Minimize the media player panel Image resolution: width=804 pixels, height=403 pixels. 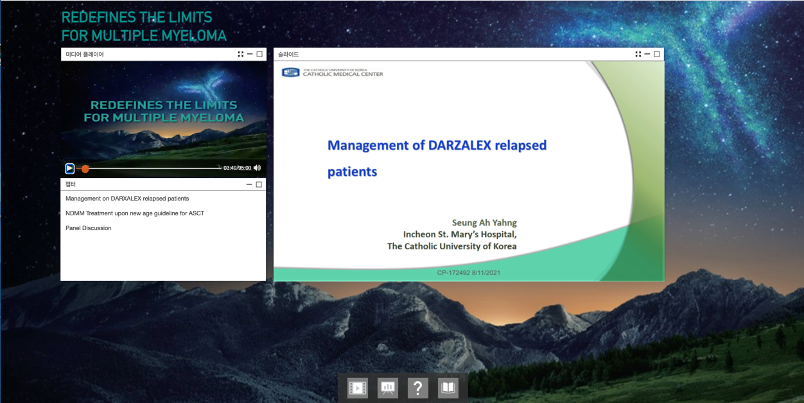pyautogui.click(x=250, y=54)
